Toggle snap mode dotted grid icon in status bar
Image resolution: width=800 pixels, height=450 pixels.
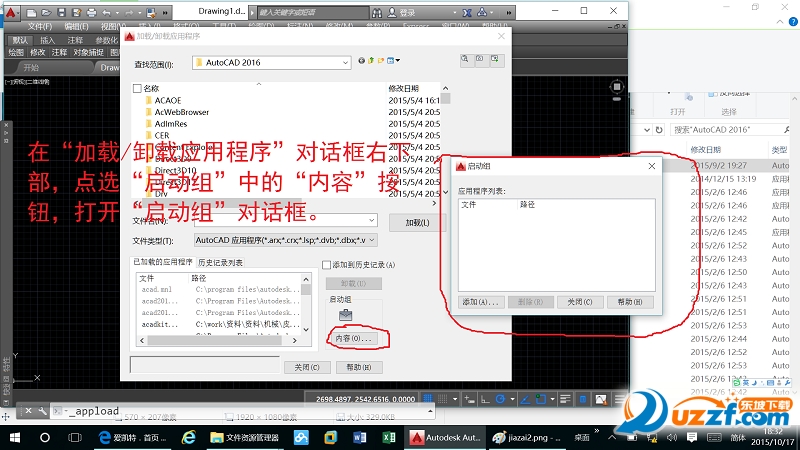442,399
